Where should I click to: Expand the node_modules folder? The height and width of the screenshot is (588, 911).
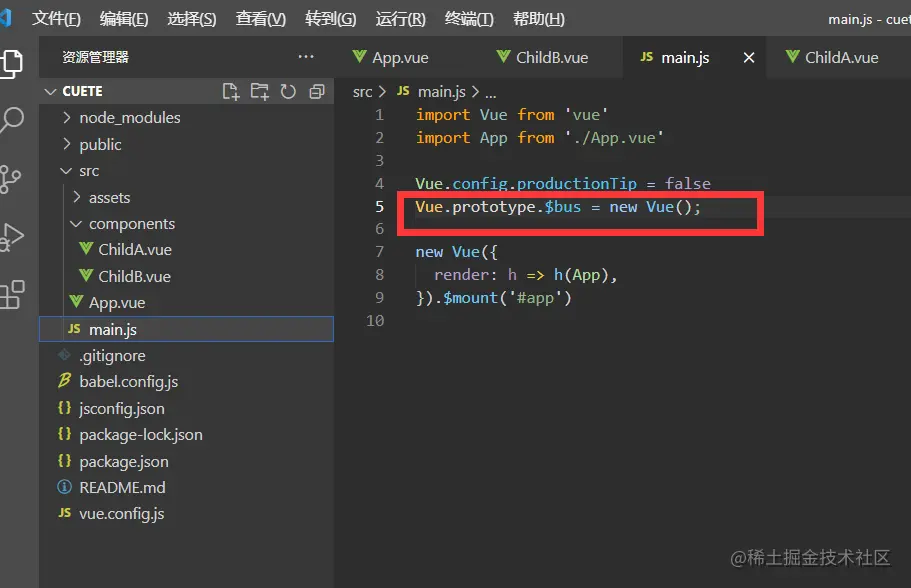click(x=67, y=117)
